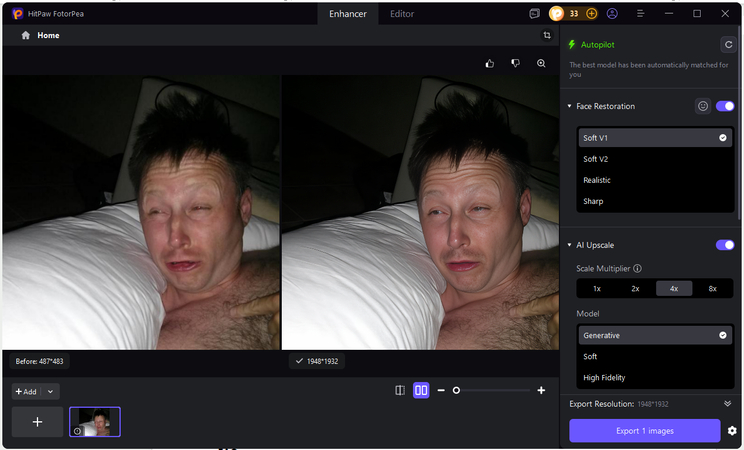
Task: Click the Export 1 images button
Action: (645, 431)
